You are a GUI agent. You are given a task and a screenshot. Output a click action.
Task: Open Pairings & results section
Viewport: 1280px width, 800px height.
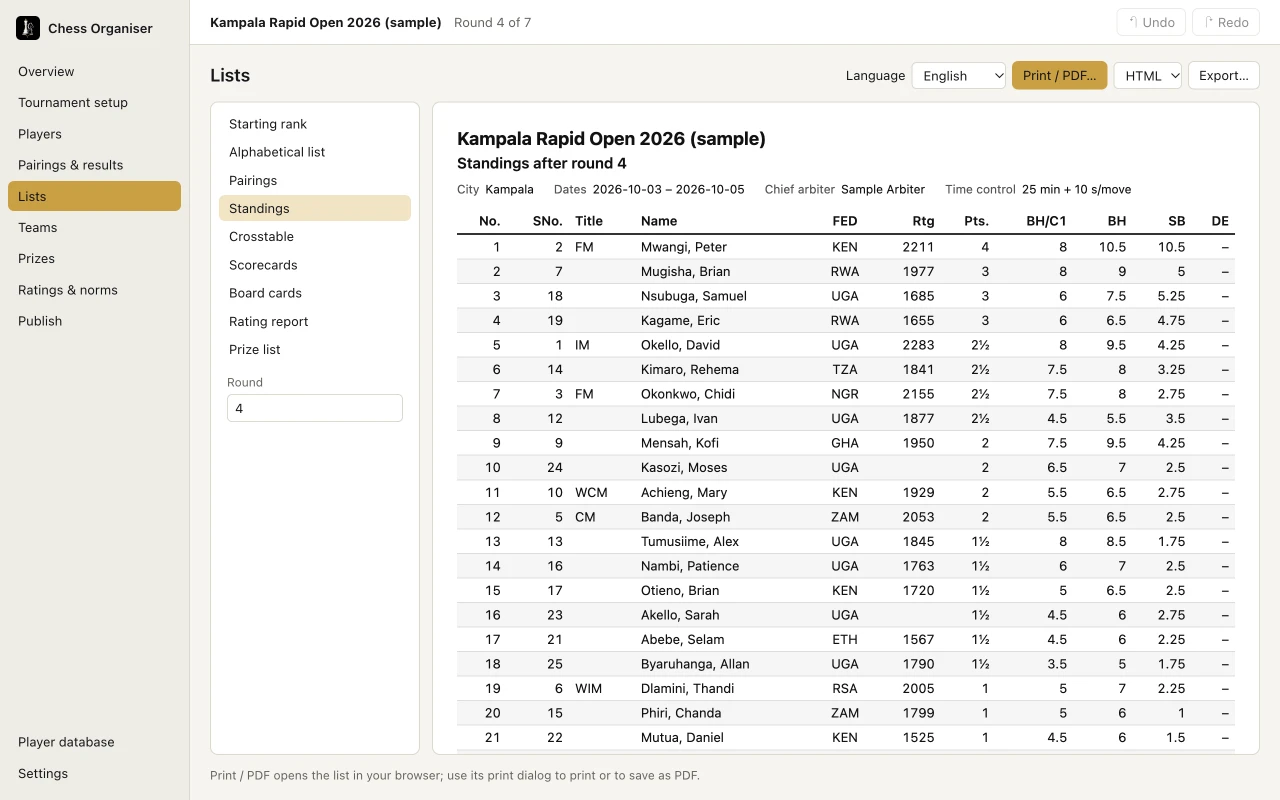pos(94,165)
